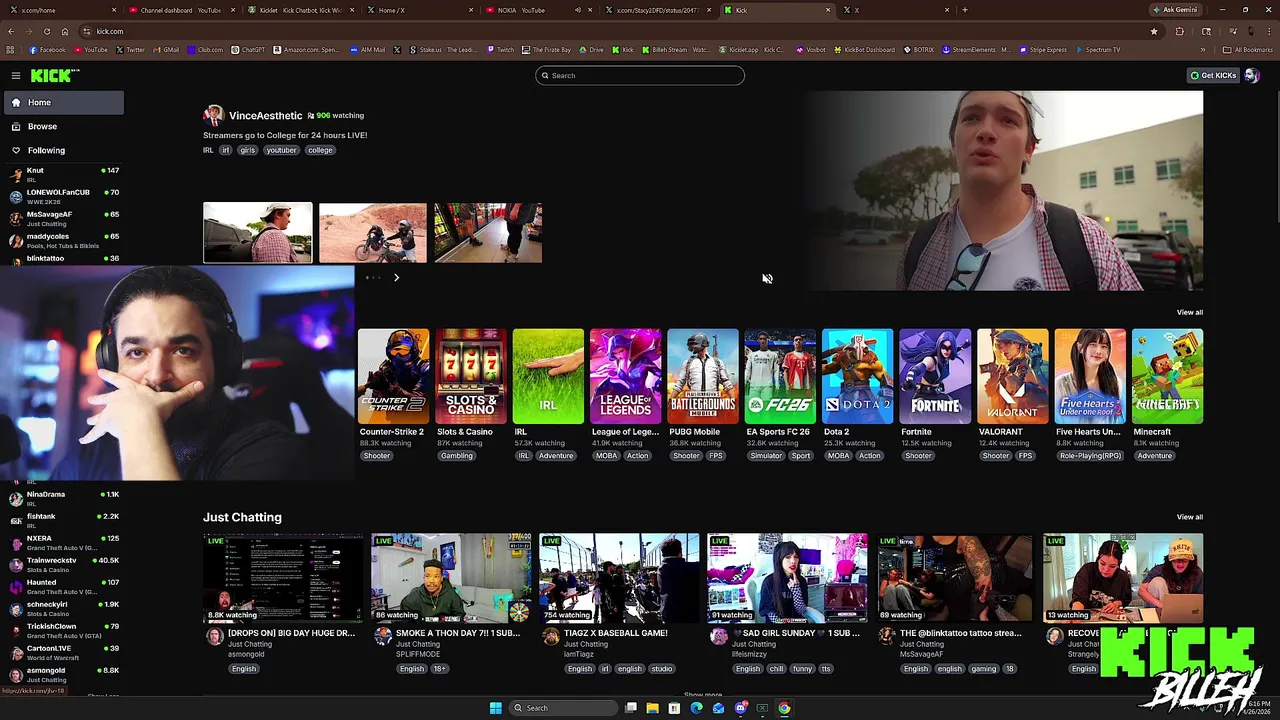Open the Browse sidebar item
The width and height of the screenshot is (1280, 720).
[x=63, y=126]
